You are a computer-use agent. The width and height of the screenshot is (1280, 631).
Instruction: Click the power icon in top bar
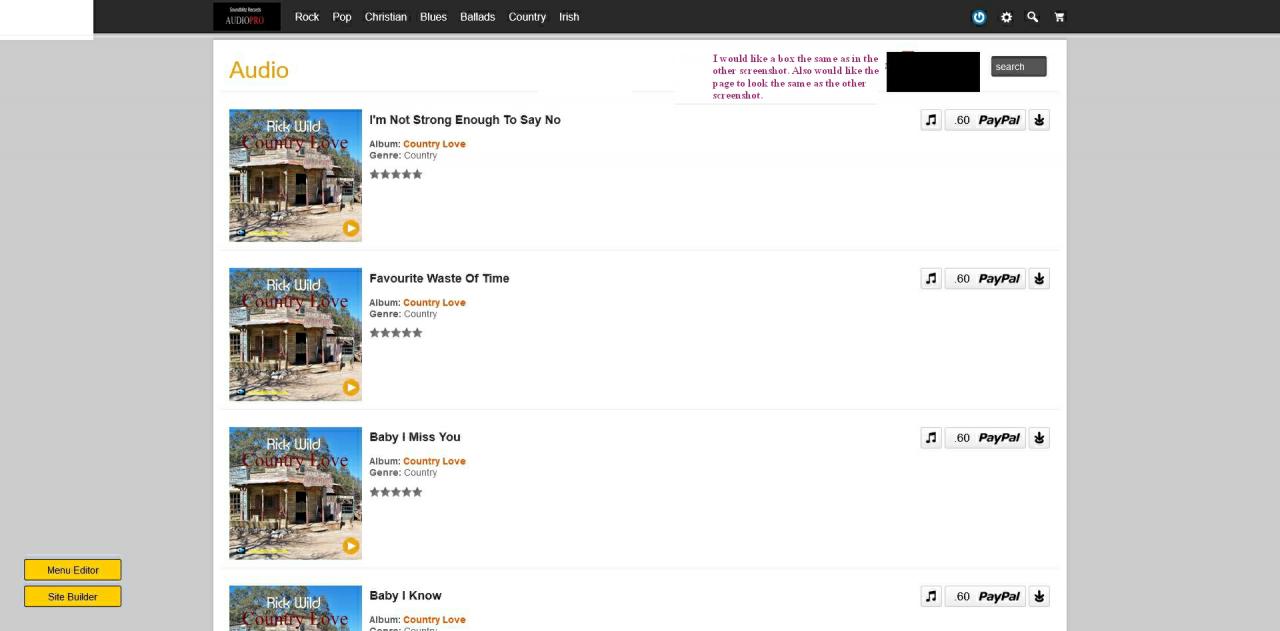click(x=979, y=17)
